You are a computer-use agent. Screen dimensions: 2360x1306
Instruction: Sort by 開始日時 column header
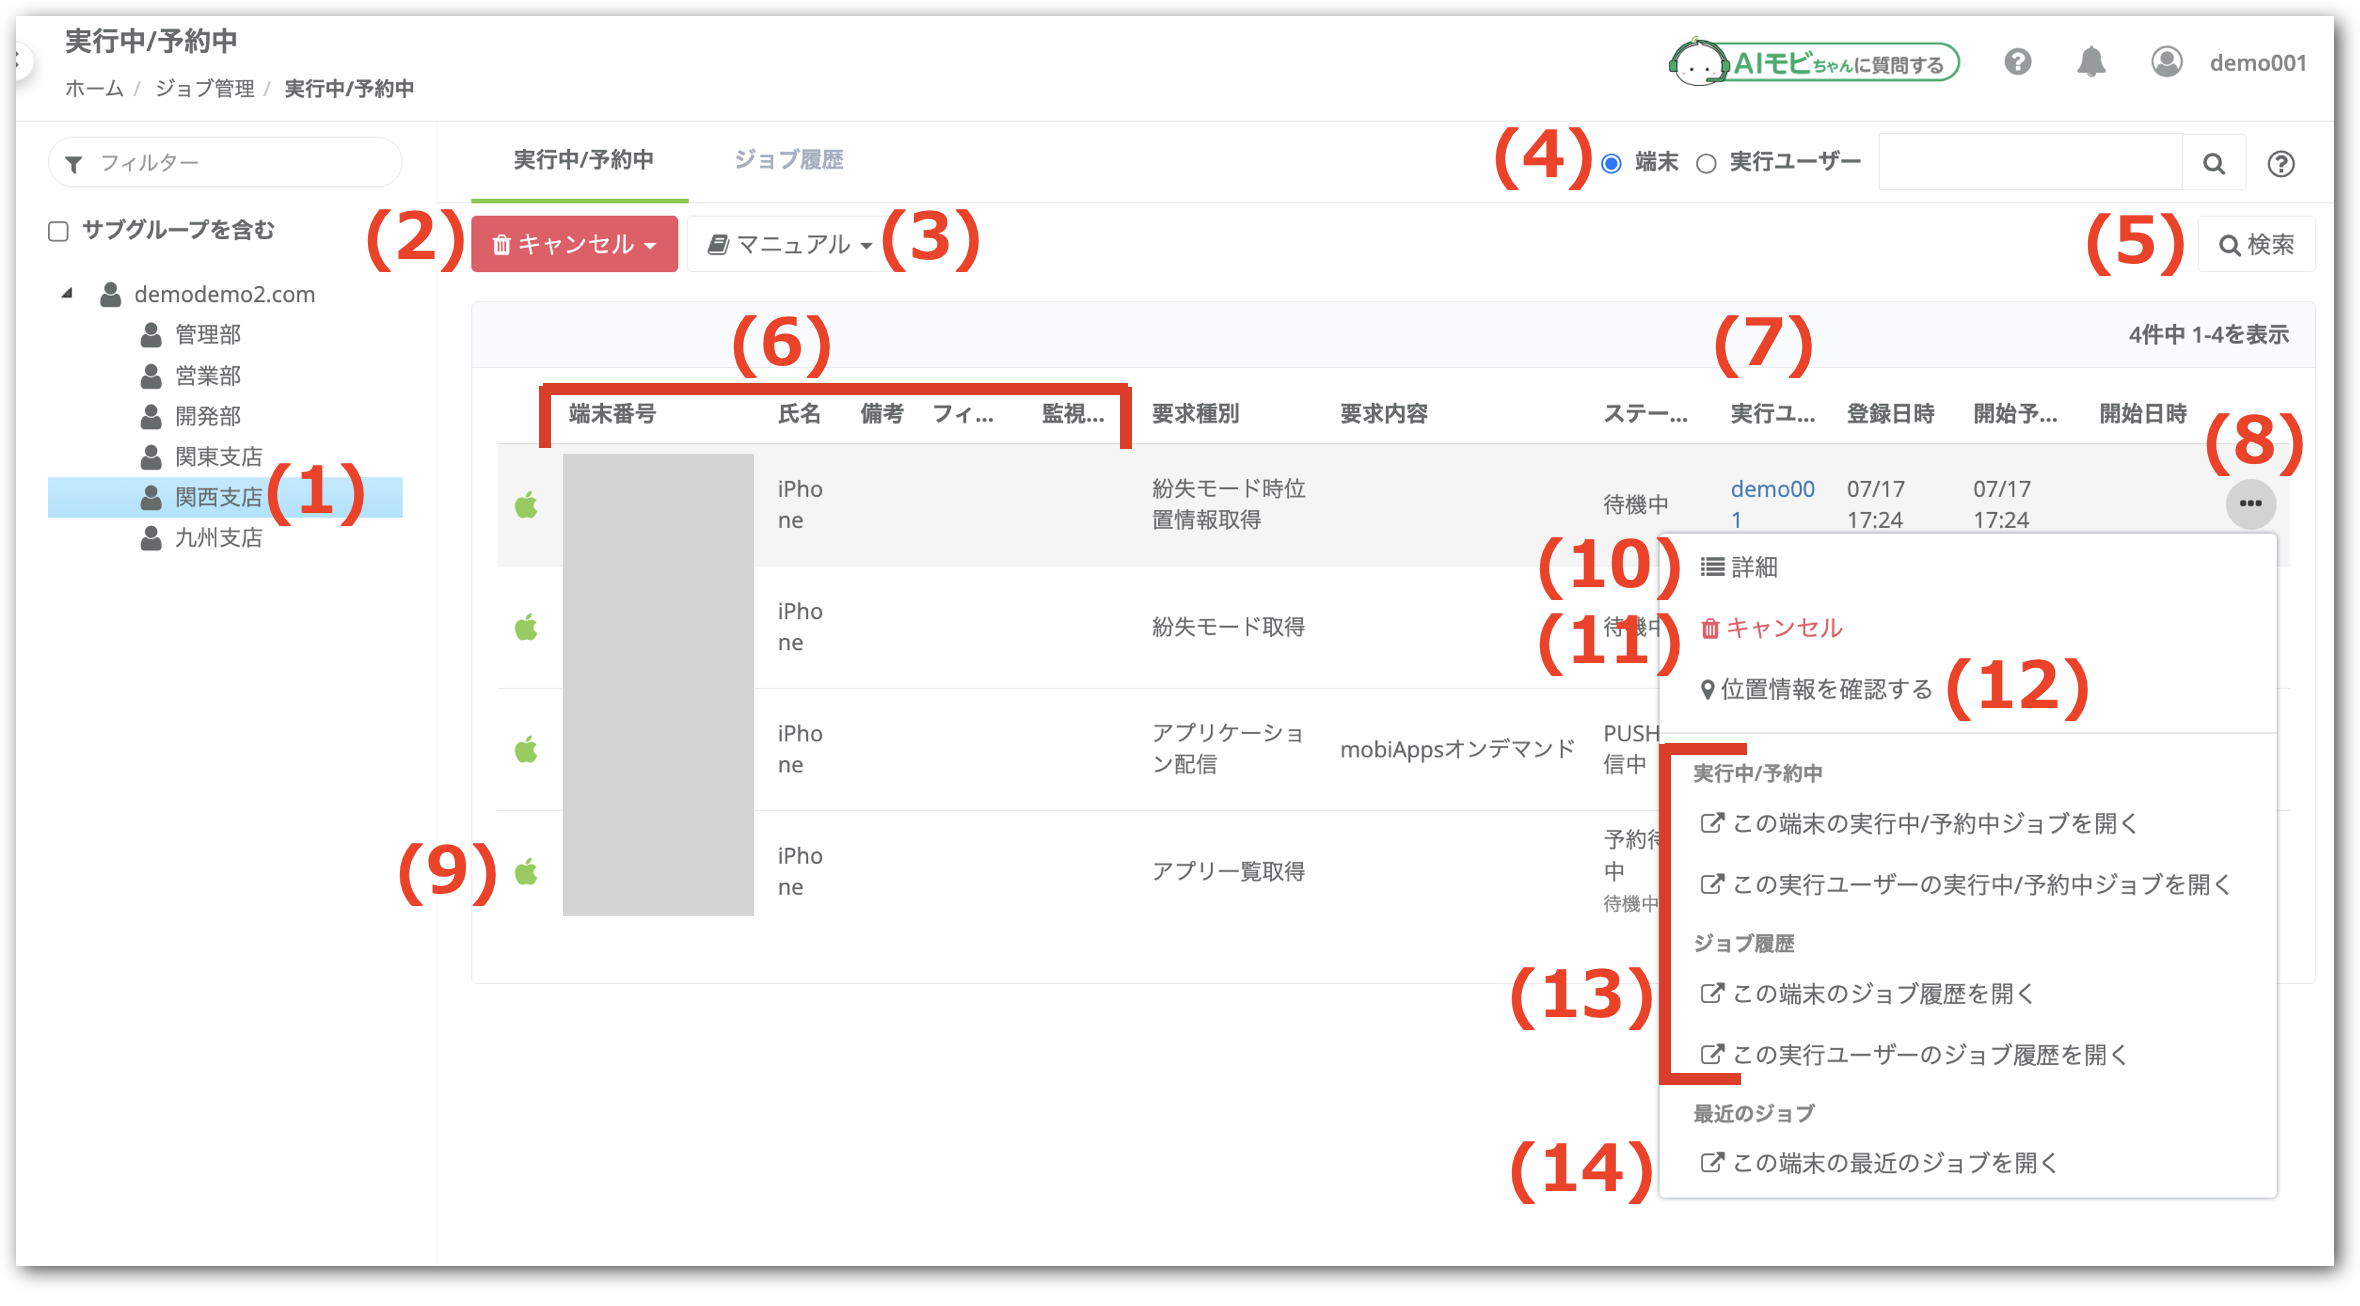[2143, 413]
